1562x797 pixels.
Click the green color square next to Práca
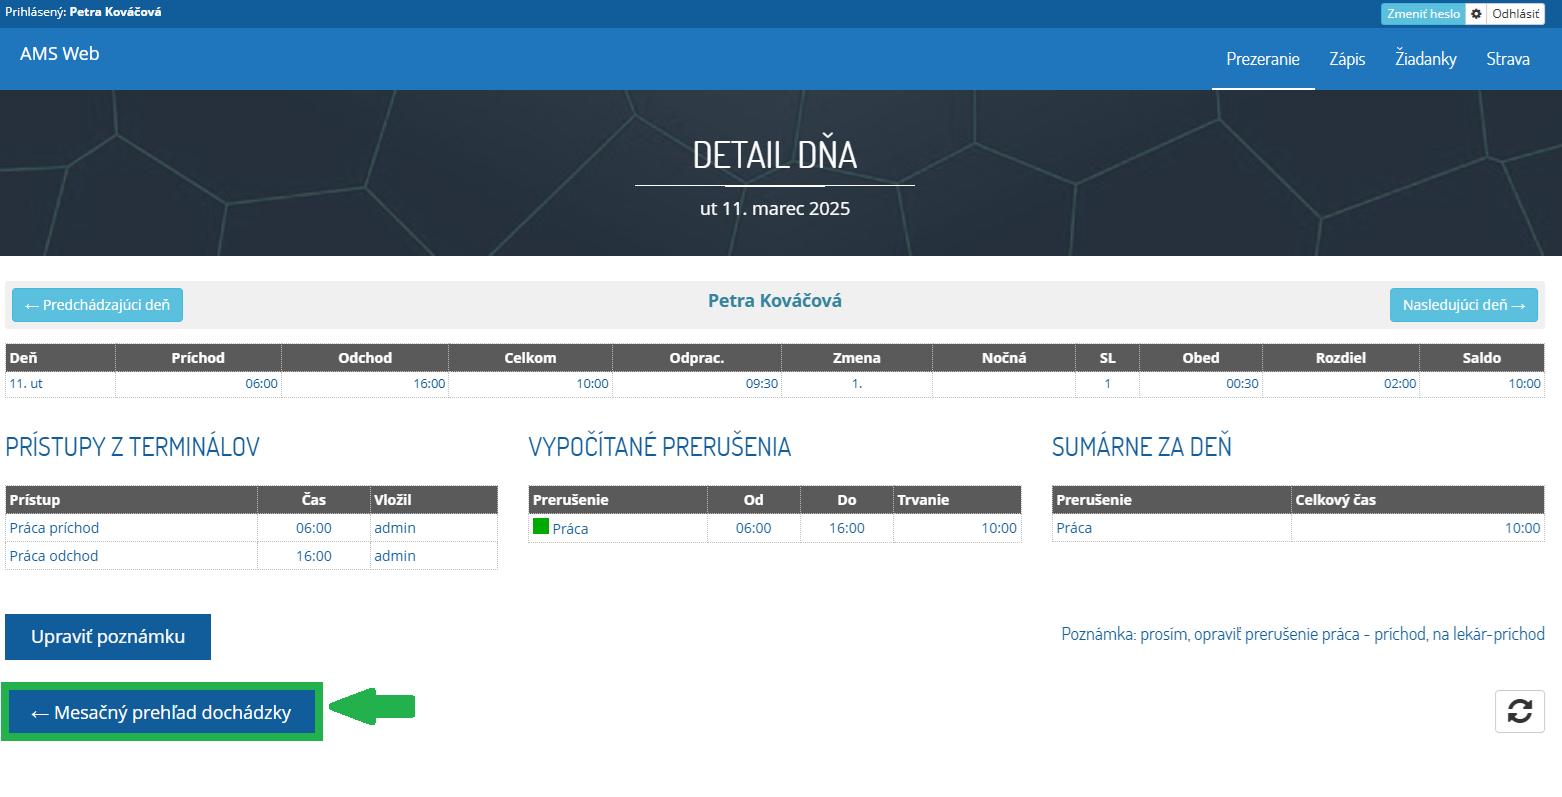coord(542,527)
